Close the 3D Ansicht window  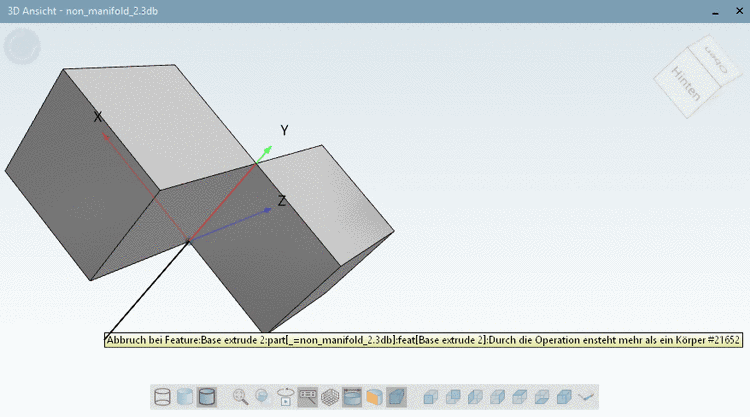pos(739,11)
